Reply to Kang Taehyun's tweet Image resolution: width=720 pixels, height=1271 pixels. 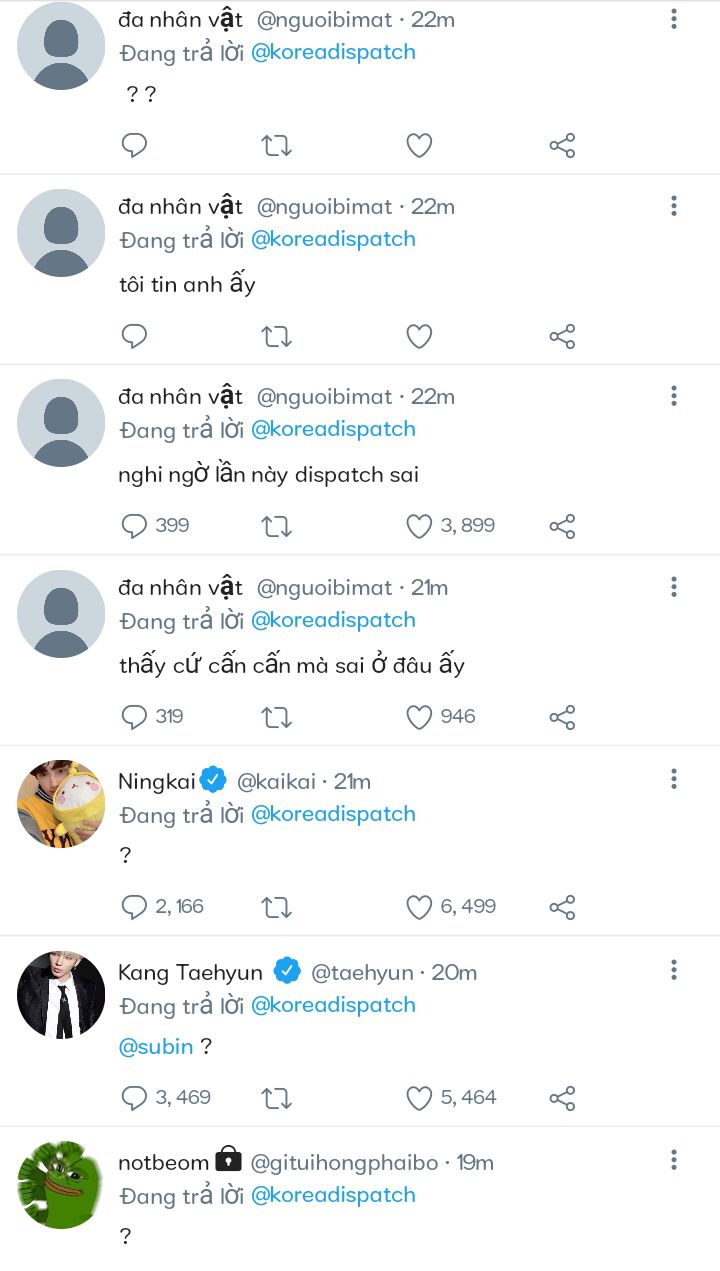pyautogui.click(x=135, y=1098)
